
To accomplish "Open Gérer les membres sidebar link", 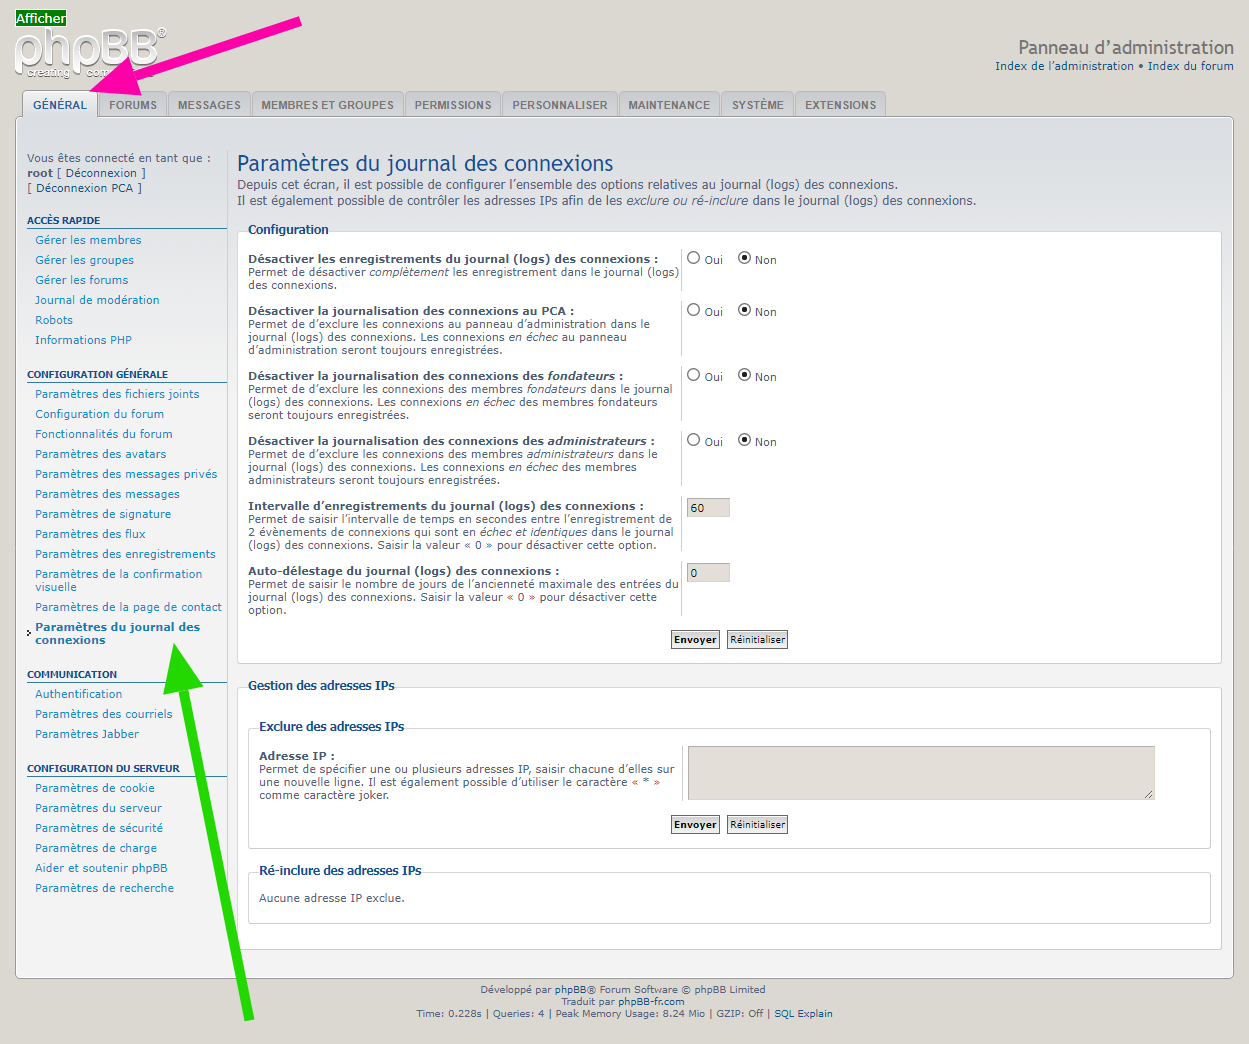I will [88, 240].
